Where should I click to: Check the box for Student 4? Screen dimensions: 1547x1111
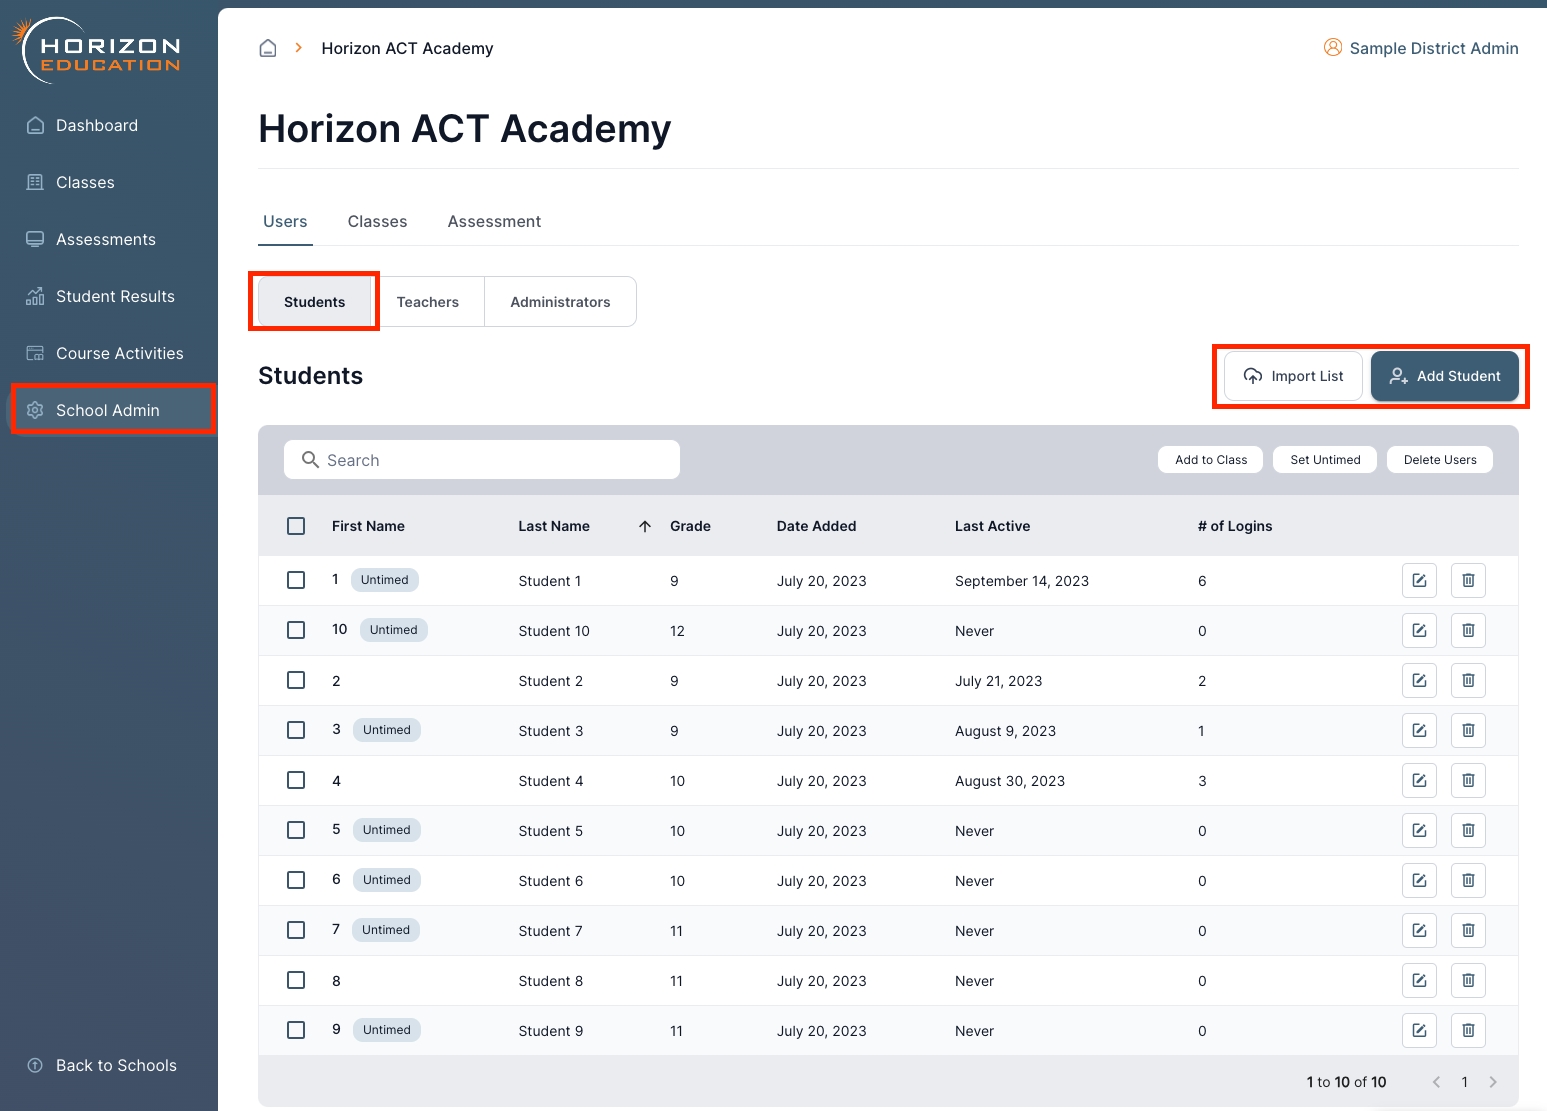[296, 780]
